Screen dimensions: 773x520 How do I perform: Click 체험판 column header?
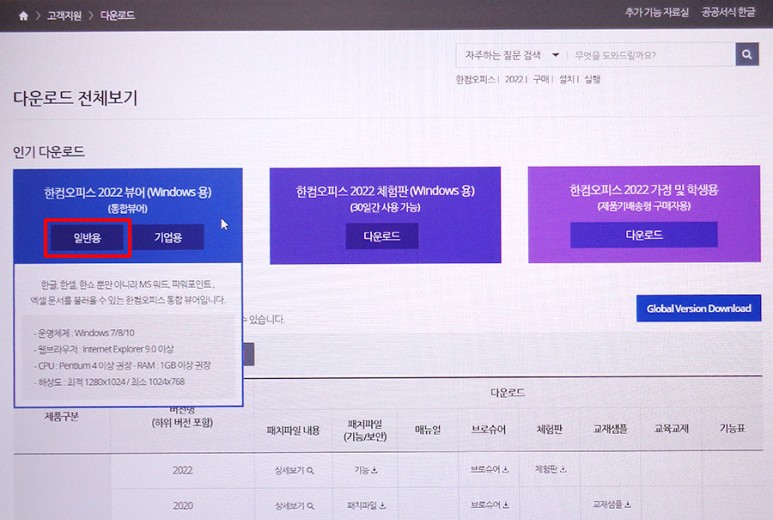click(549, 429)
